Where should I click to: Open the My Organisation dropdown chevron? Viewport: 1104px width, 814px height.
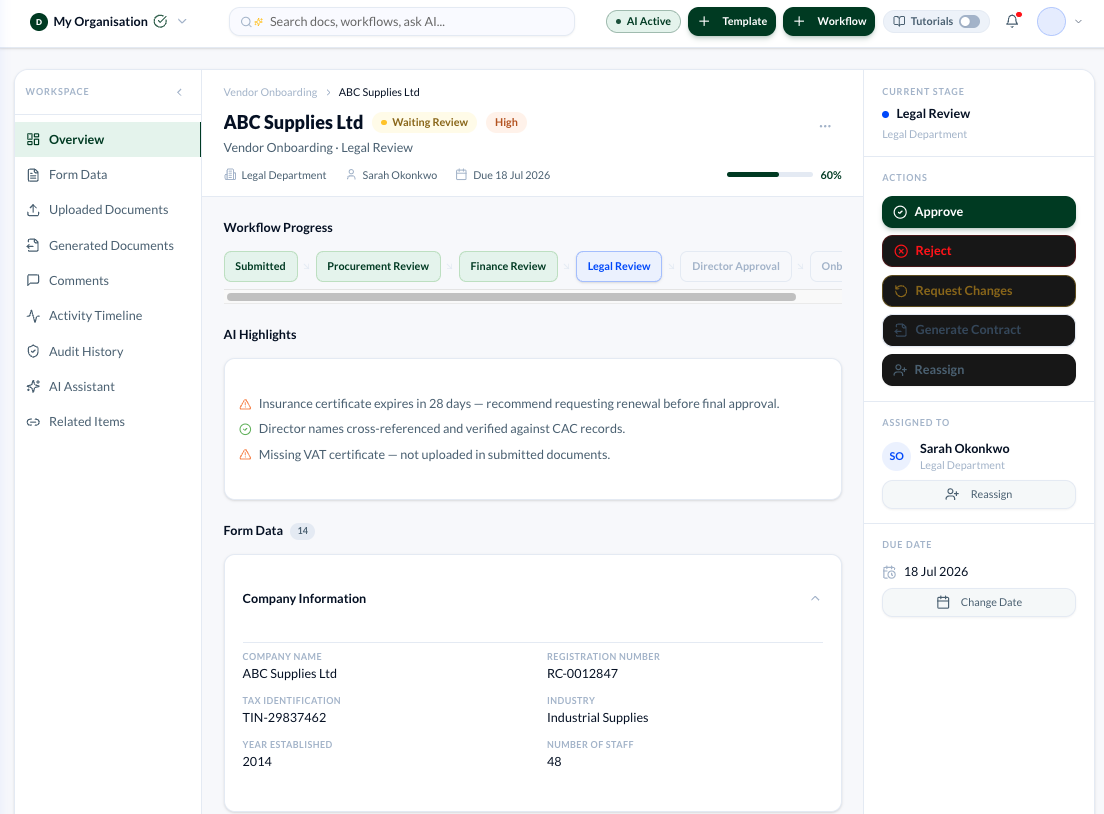tap(182, 21)
